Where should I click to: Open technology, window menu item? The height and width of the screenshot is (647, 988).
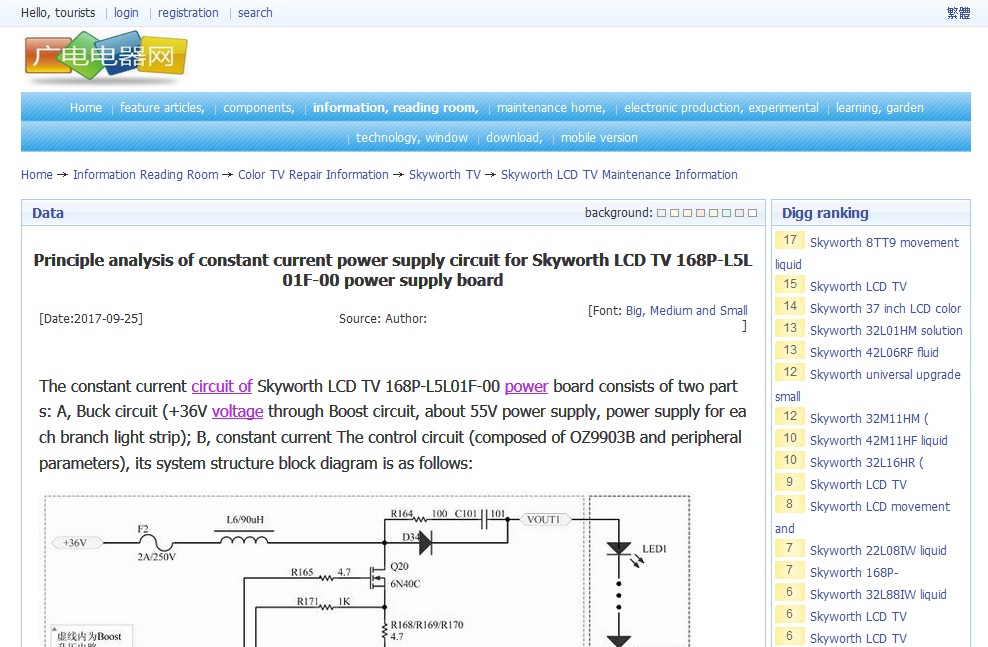[x=411, y=137]
